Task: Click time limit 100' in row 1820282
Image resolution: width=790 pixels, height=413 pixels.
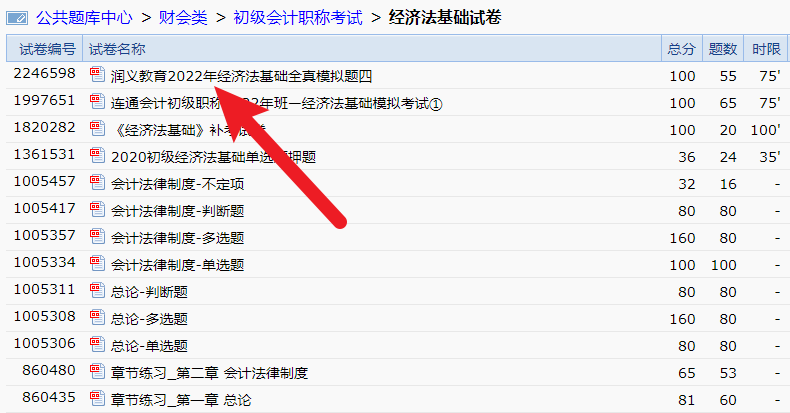Action: point(766,130)
